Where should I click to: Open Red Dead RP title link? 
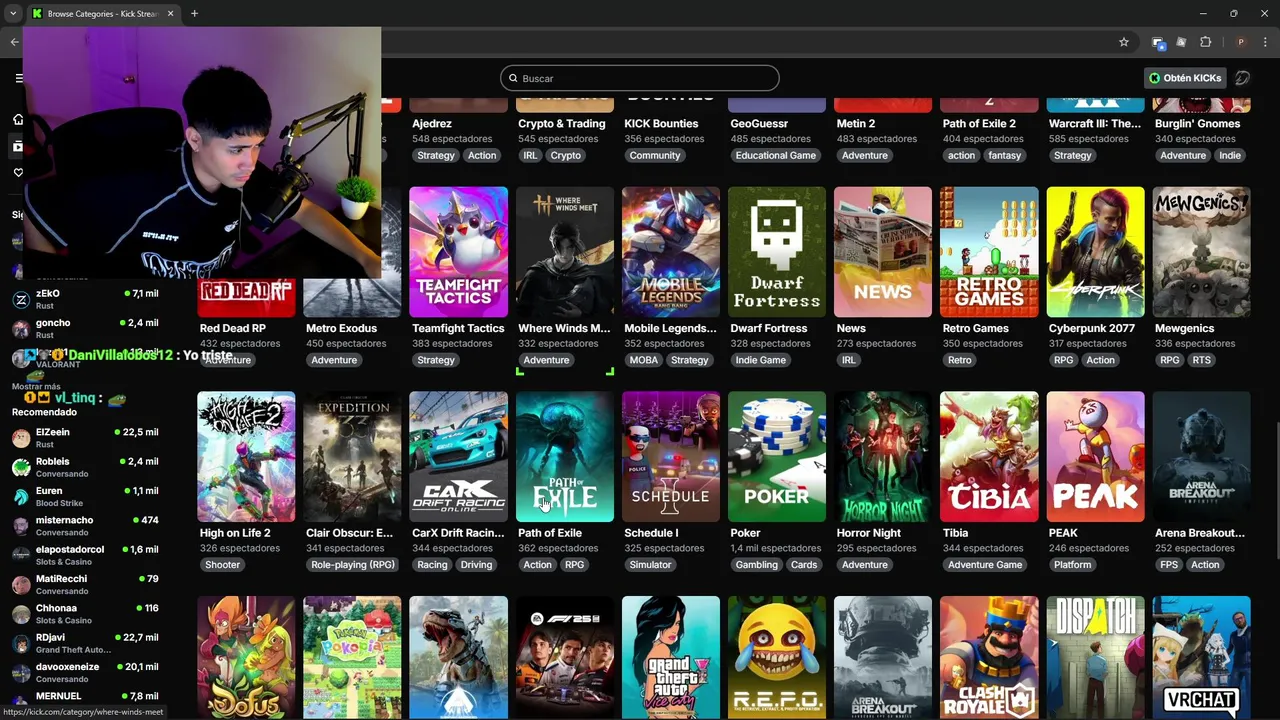[233, 328]
